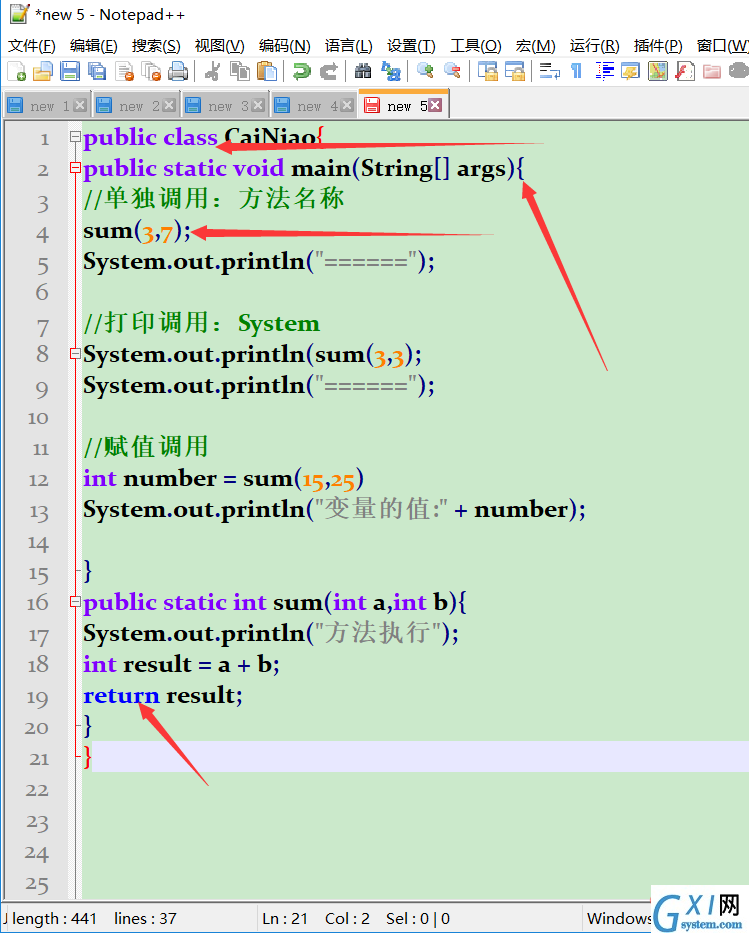This screenshot has height=933, width=749.
Task: Close the new 5 tab
Action: point(435,105)
